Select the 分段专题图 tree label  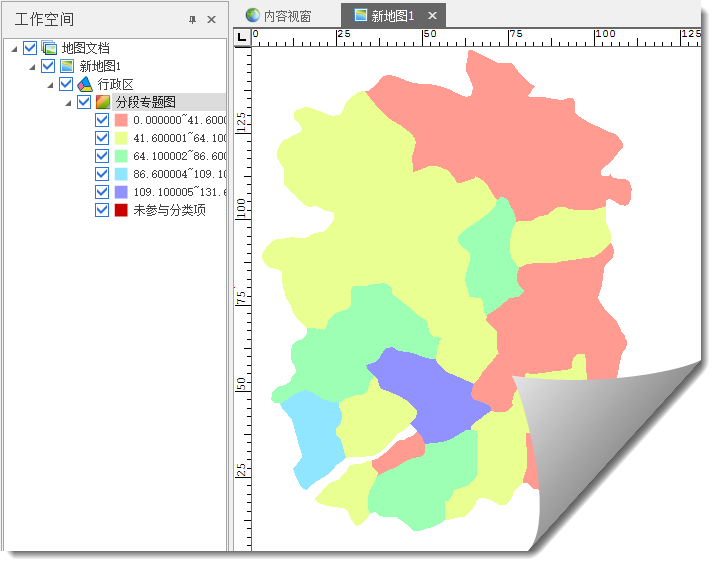[145, 102]
